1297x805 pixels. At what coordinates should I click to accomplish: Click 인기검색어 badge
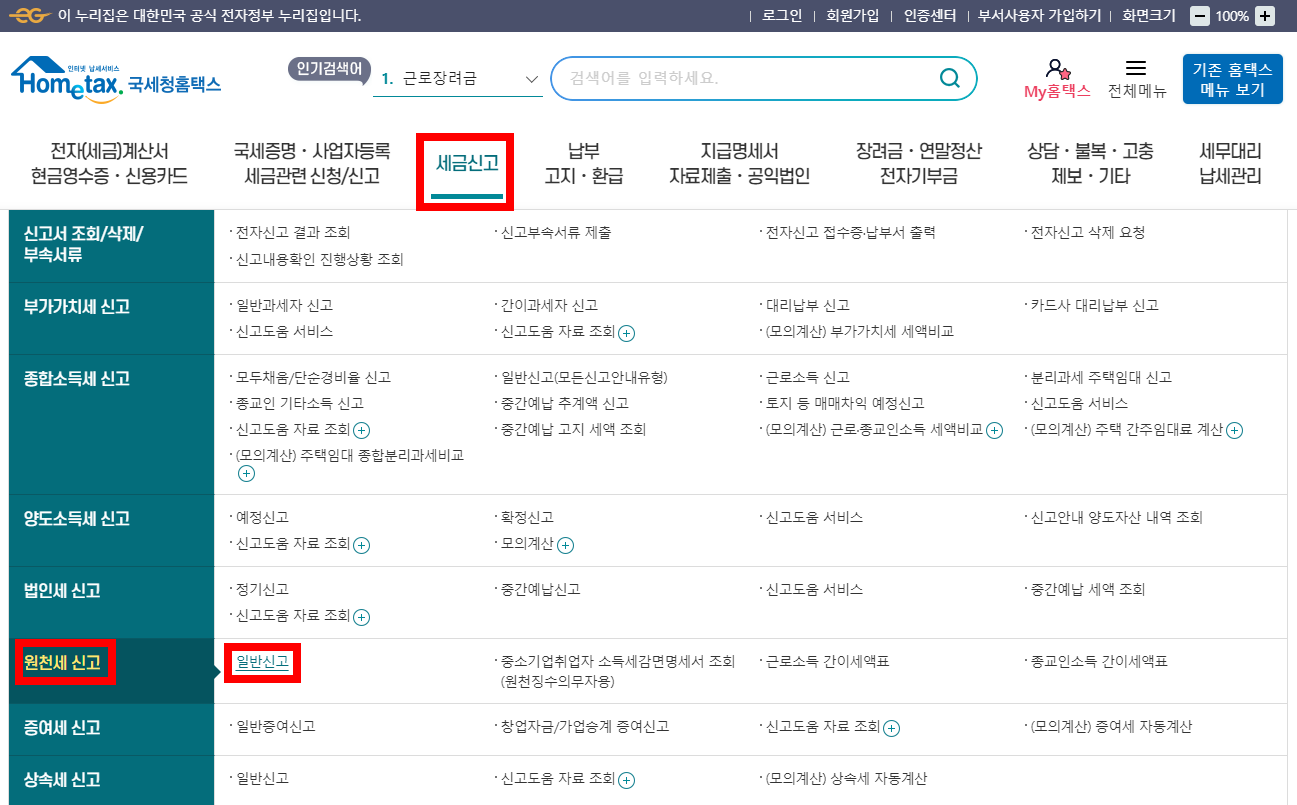coord(329,68)
